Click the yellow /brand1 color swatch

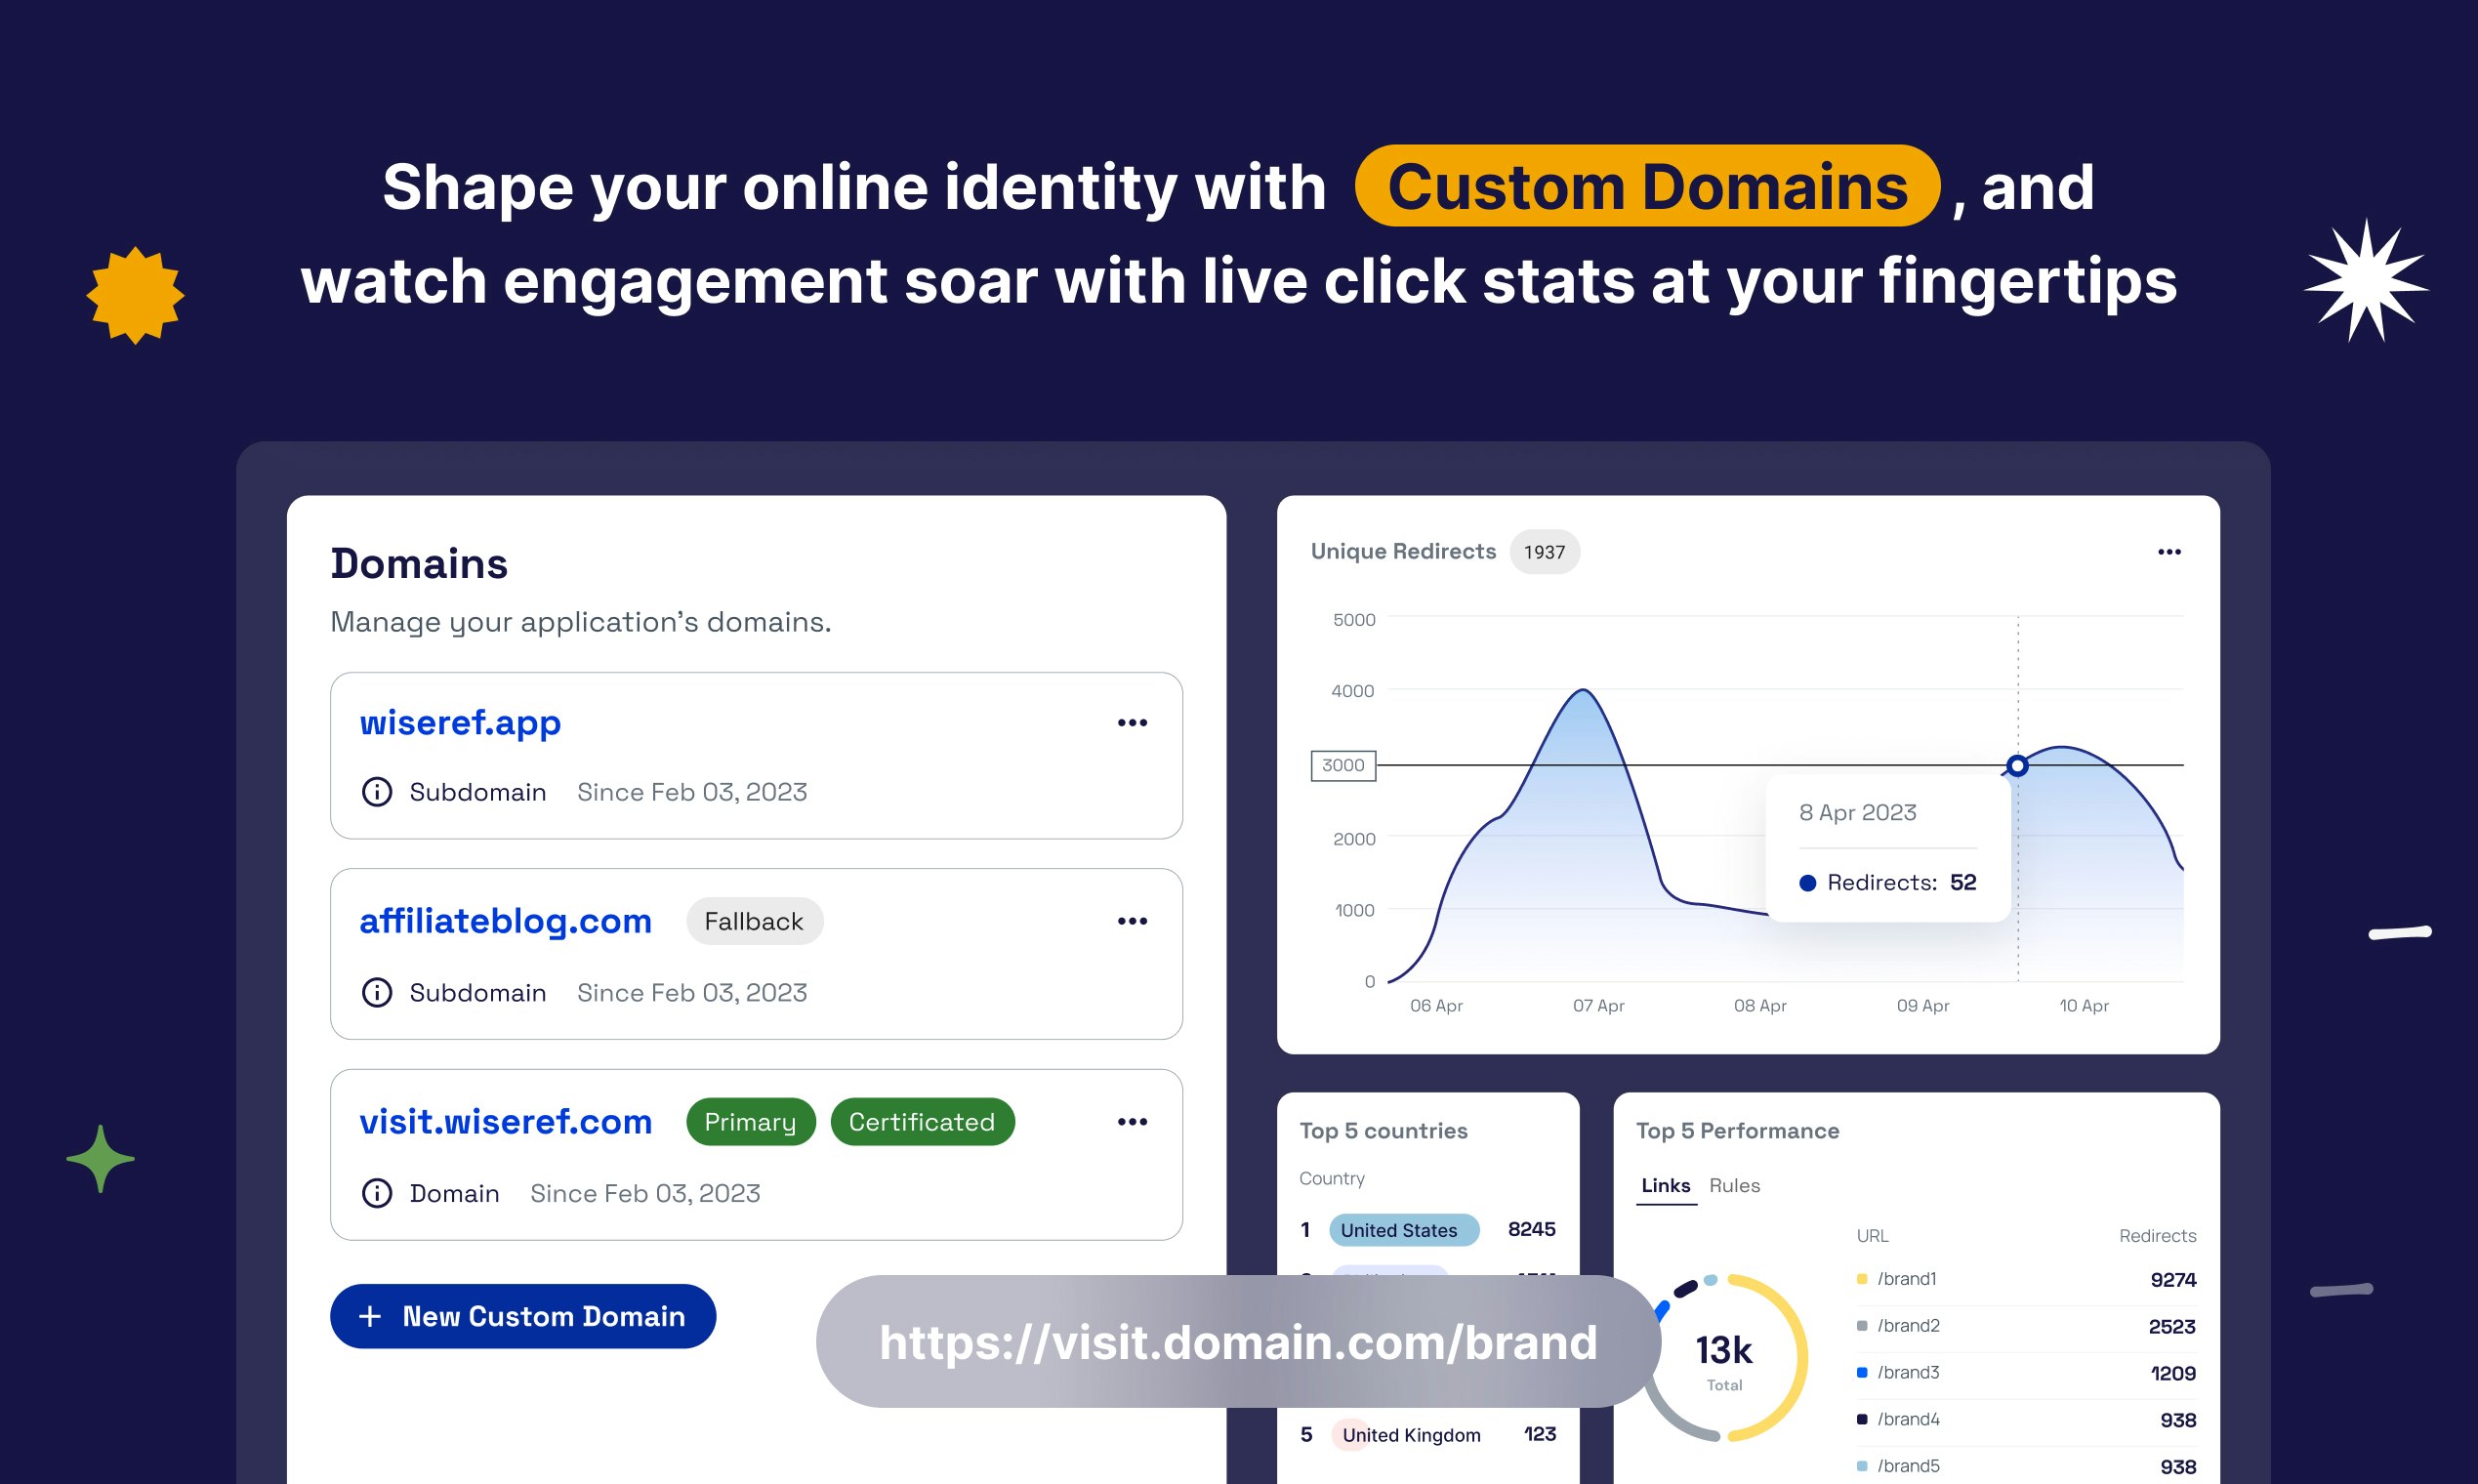point(1862,1279)
